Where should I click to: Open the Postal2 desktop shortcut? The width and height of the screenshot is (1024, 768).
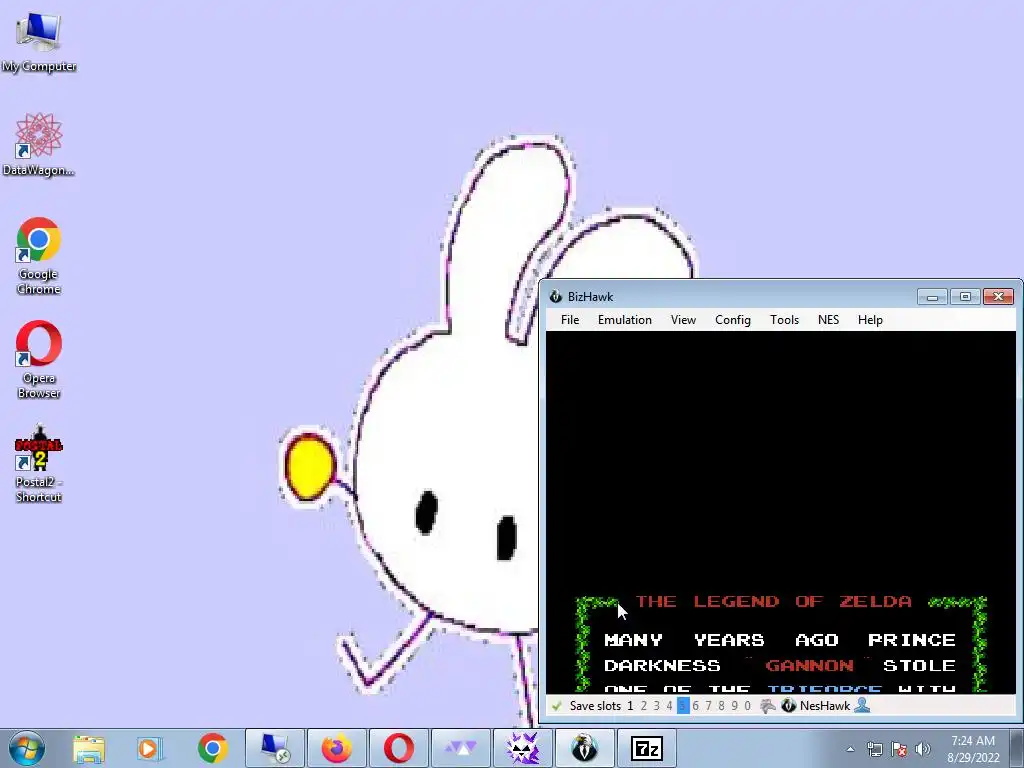(x=39, y=464)
